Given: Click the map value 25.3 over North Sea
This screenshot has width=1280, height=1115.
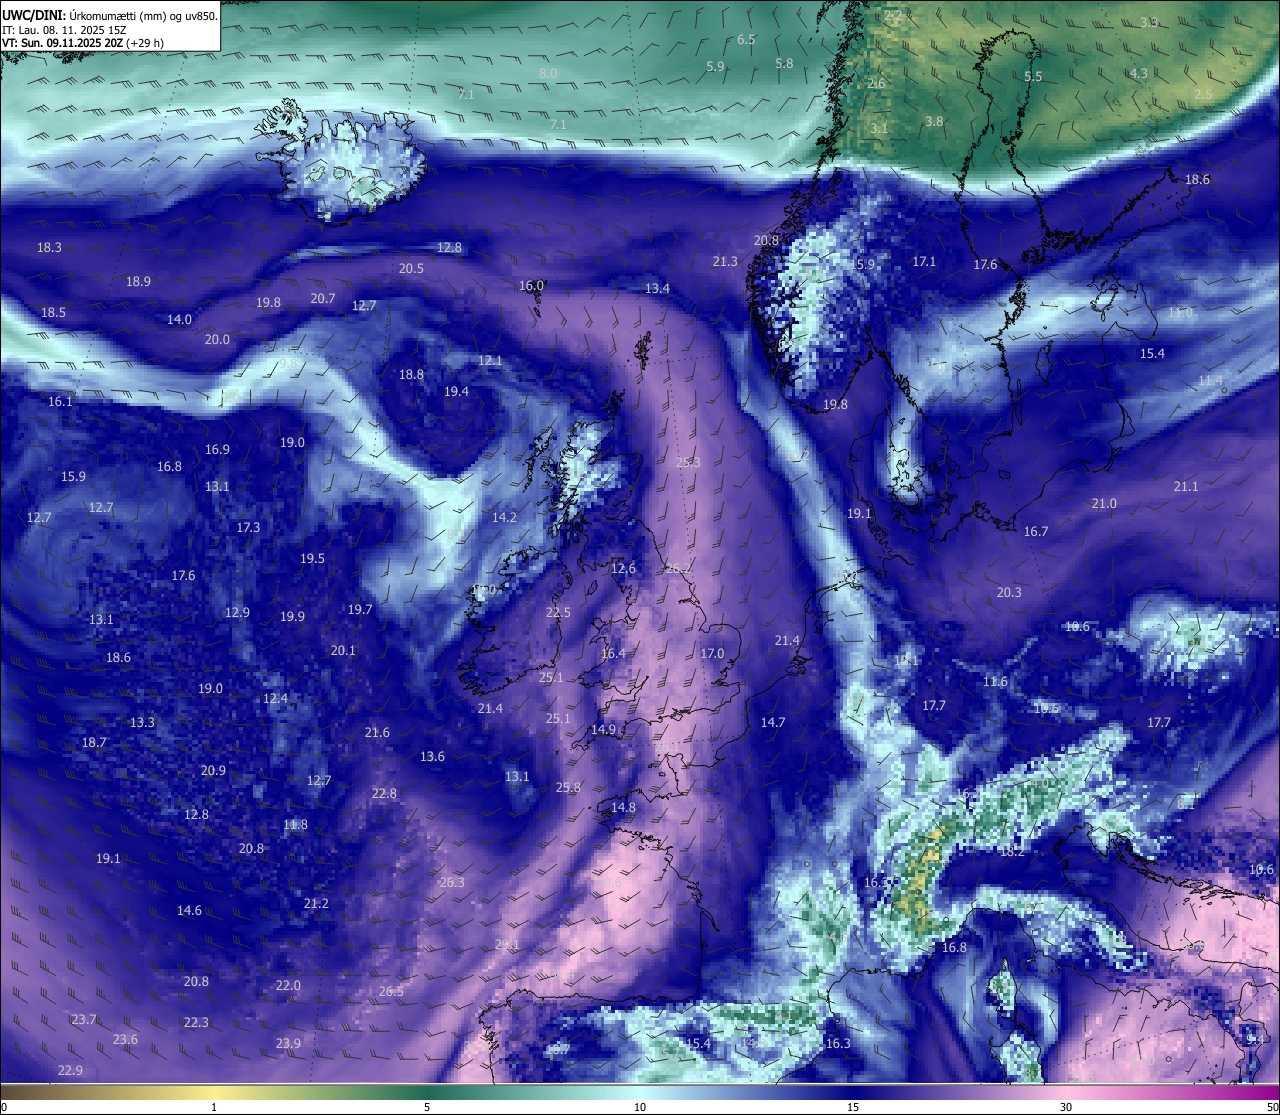Looking at the screenshot, I should [688, 463].
